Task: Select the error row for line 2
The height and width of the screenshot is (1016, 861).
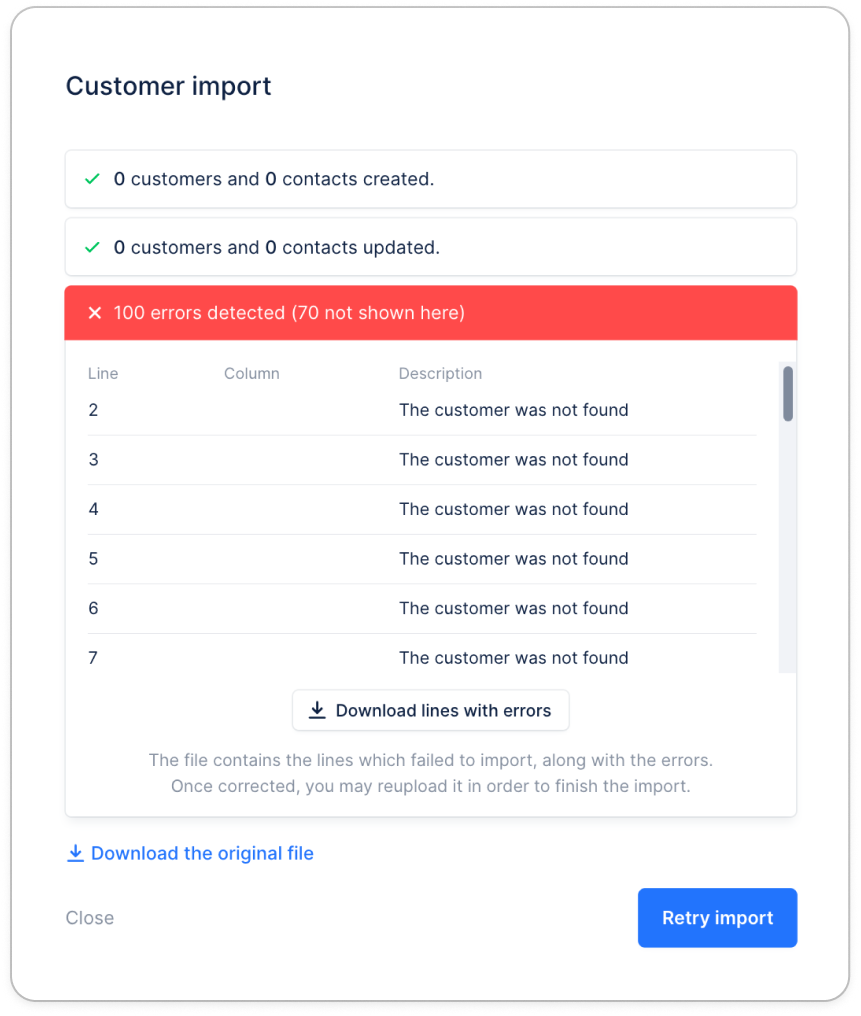Action: click(422, 410)
